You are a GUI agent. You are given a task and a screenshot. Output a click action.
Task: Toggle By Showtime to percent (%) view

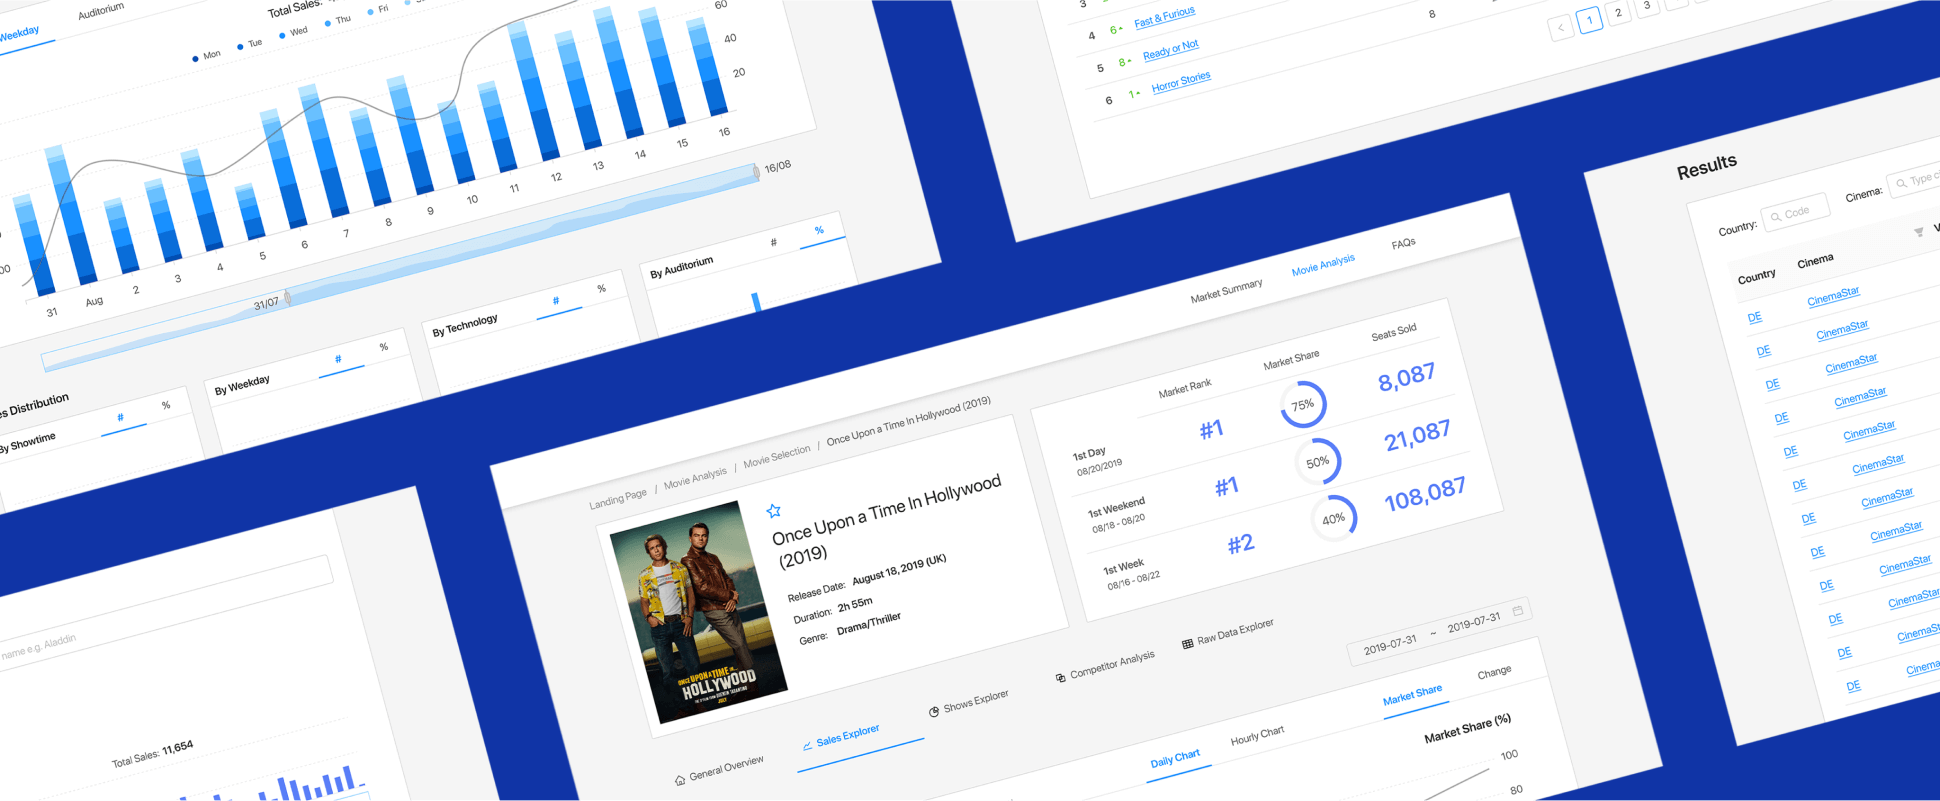coord(166,405)
